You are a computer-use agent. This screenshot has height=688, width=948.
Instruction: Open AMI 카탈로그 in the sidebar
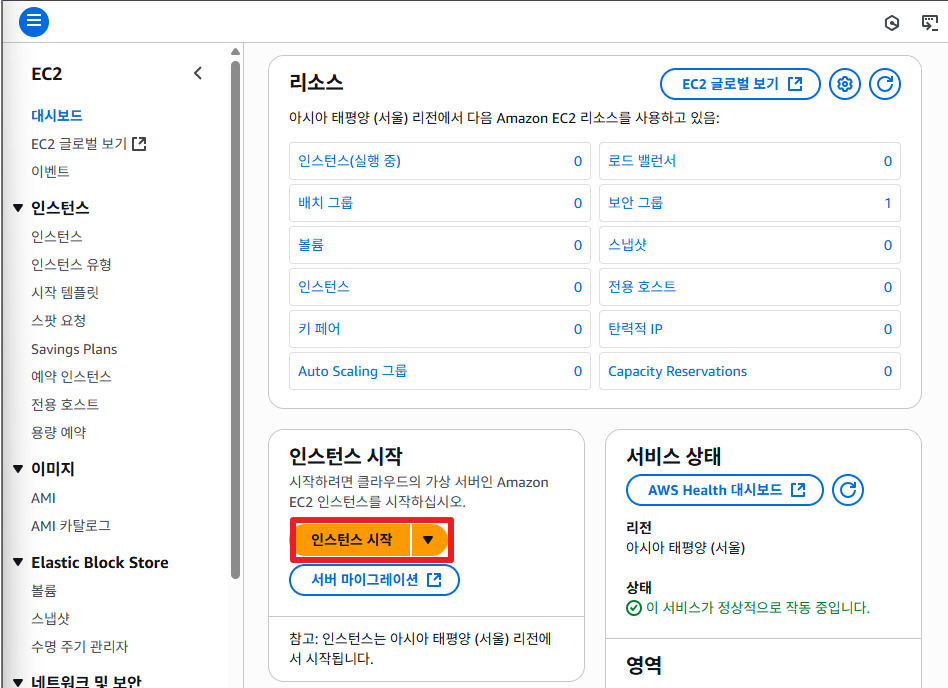coord(71,526)
